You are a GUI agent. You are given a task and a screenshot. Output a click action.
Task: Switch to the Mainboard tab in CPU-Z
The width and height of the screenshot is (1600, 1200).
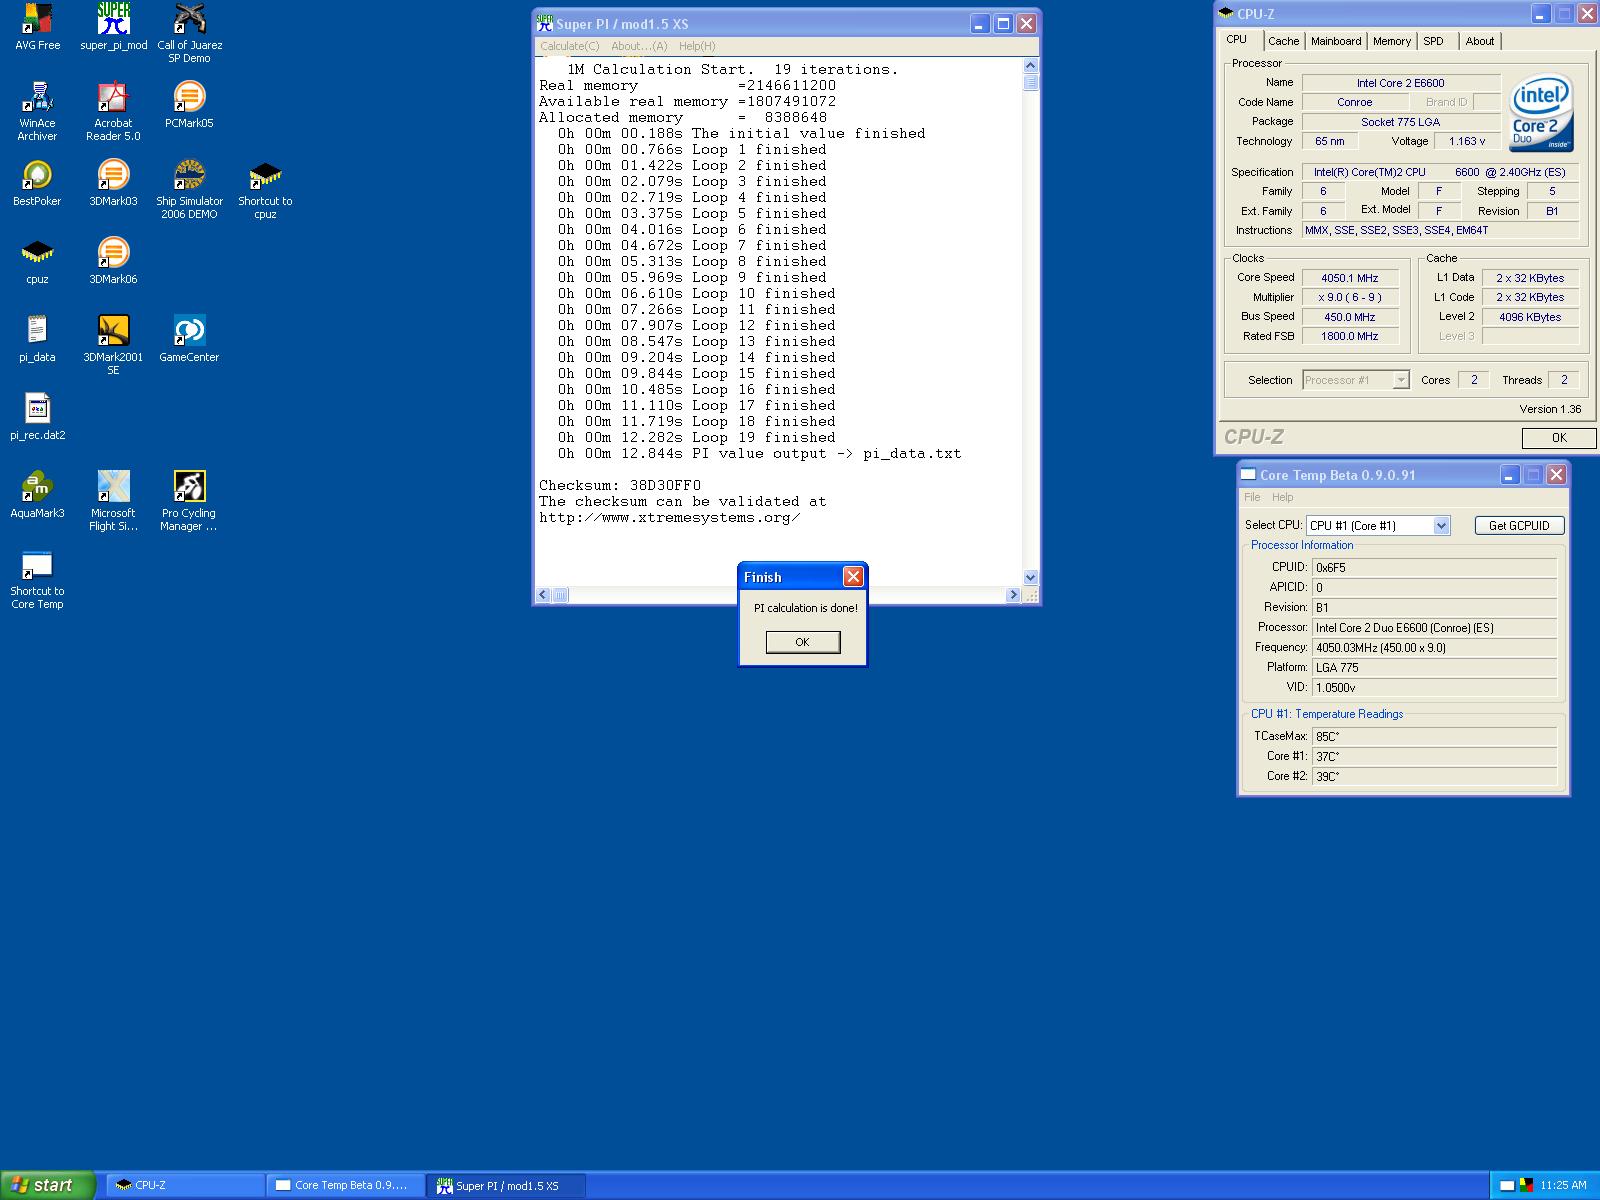point(1336,41)
